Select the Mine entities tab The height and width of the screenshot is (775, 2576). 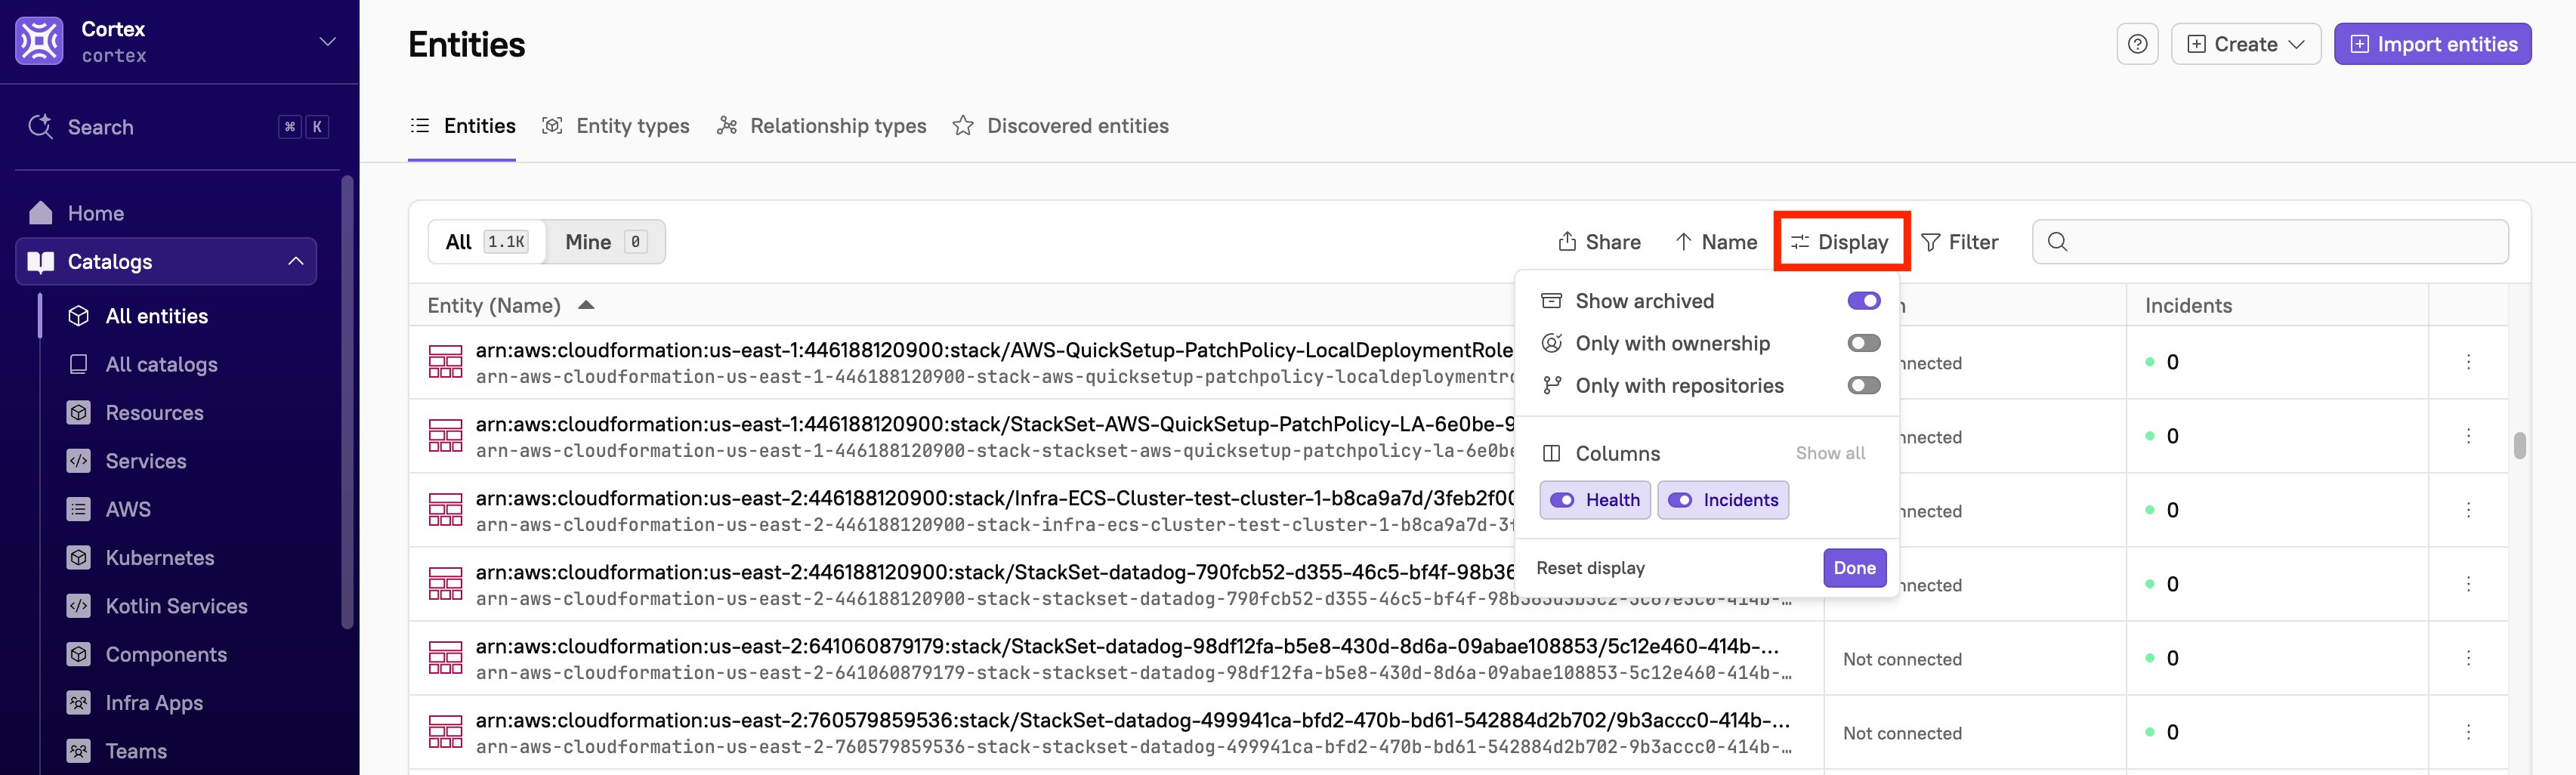click(x=606, y=242)
